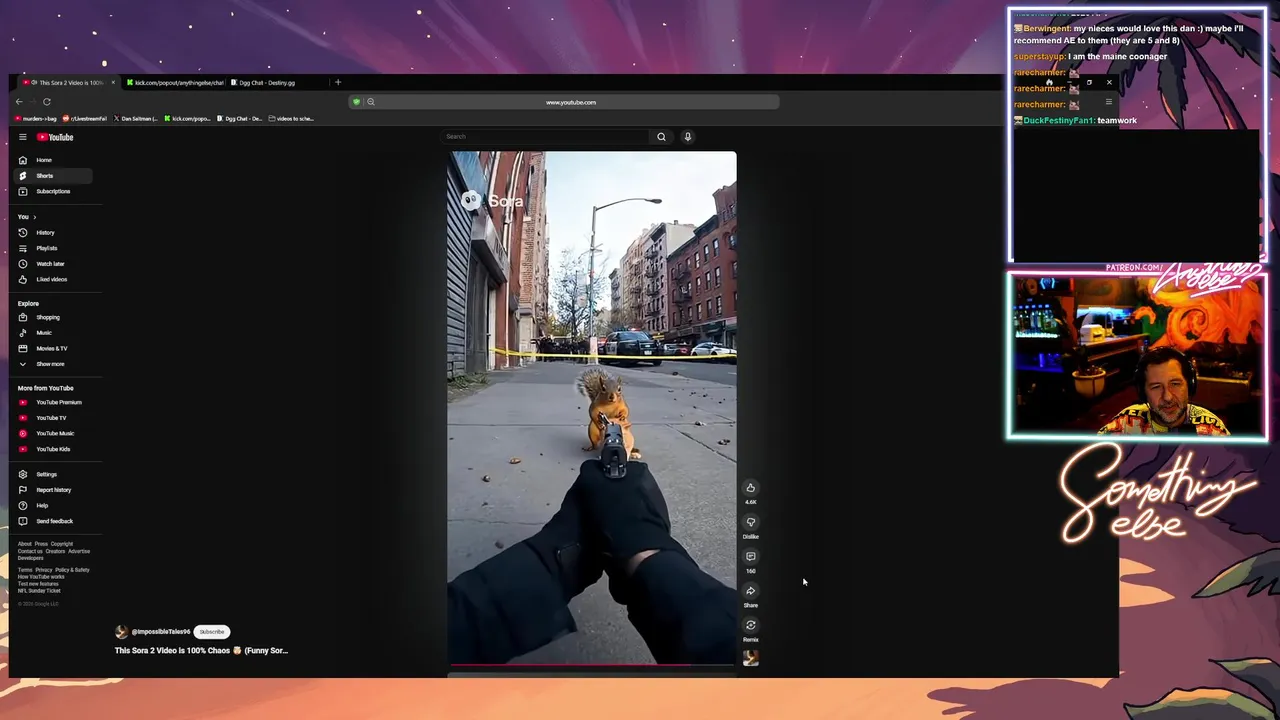Click the Short's title text

[x=201, y=651]
